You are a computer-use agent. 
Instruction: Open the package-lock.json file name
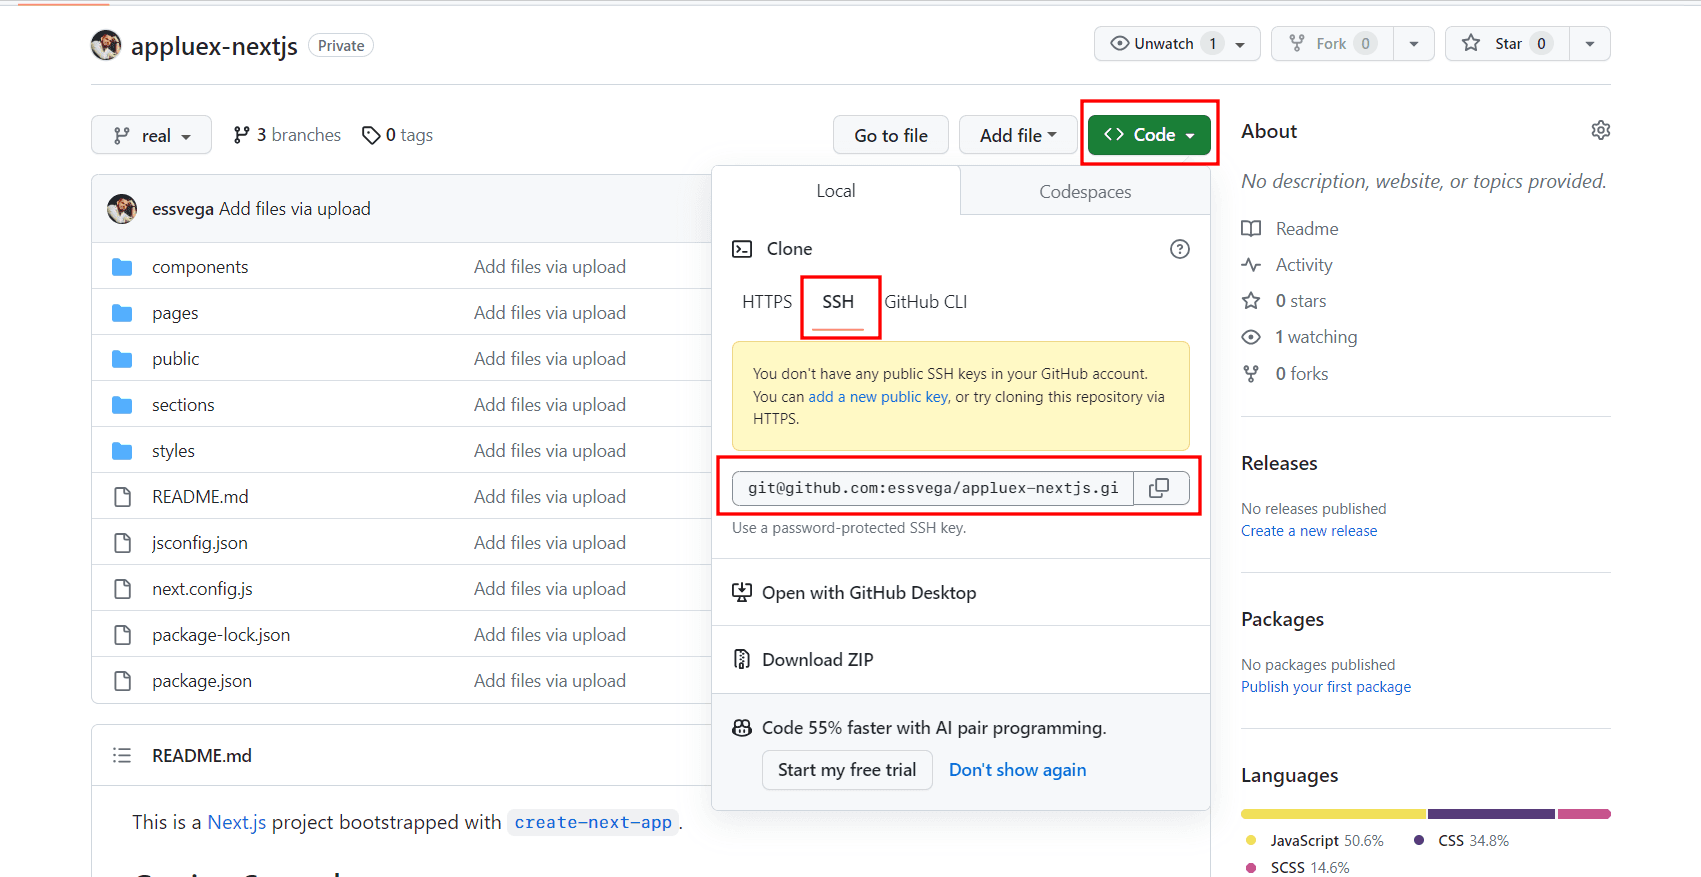[x=221, y=635]
